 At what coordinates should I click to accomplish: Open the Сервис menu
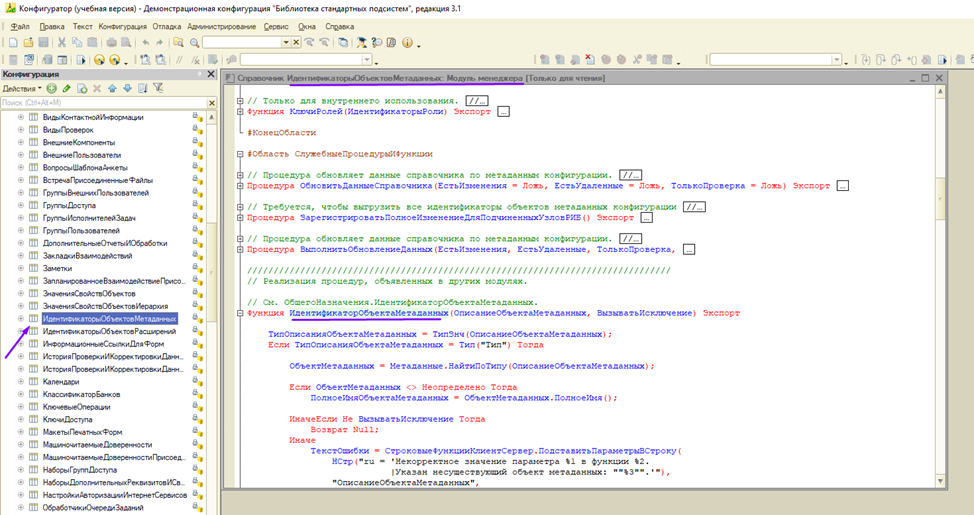(276, 27)
